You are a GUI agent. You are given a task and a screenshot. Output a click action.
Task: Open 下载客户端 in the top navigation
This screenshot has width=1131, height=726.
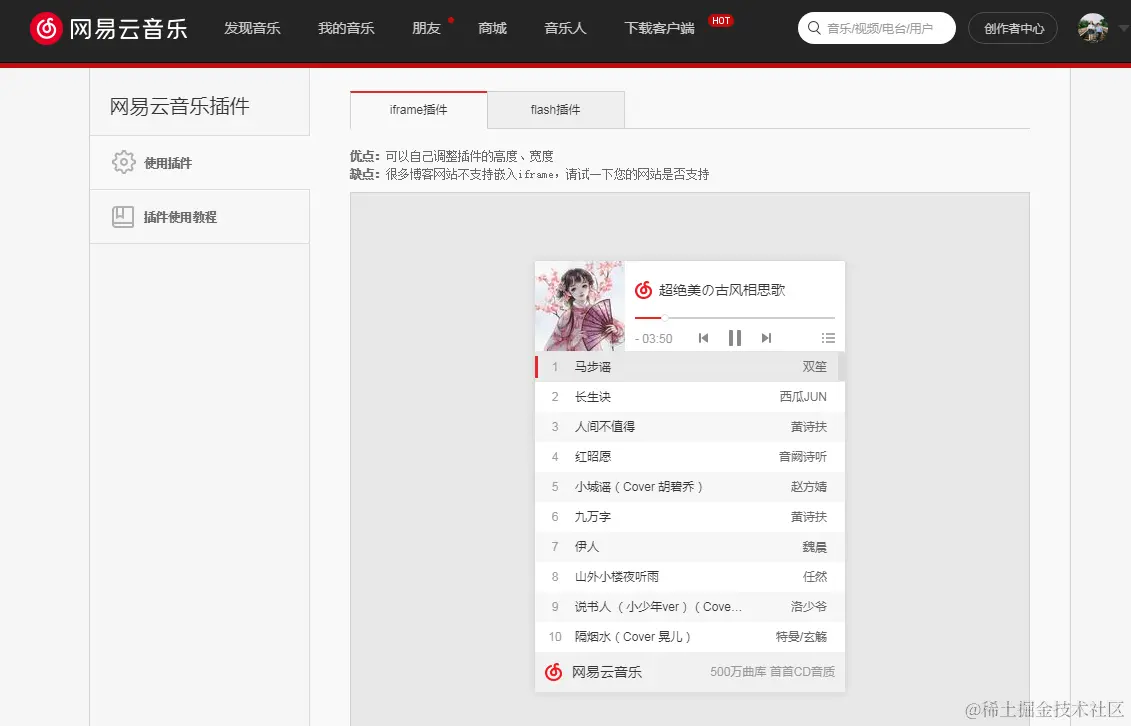pyautogui.click(x=659, y=28)
